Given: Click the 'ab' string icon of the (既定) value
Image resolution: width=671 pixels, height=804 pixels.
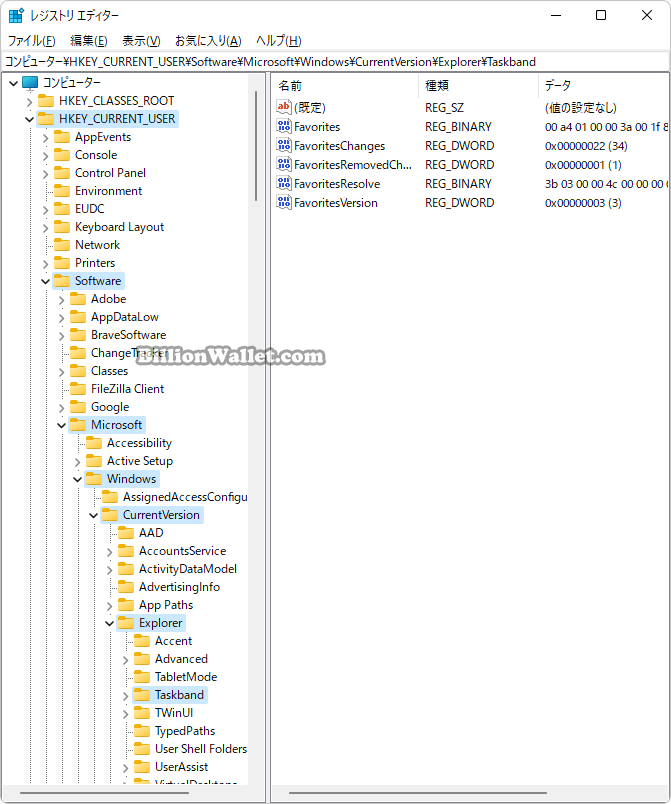Looking at the screenshot, I should coord(283,107).
